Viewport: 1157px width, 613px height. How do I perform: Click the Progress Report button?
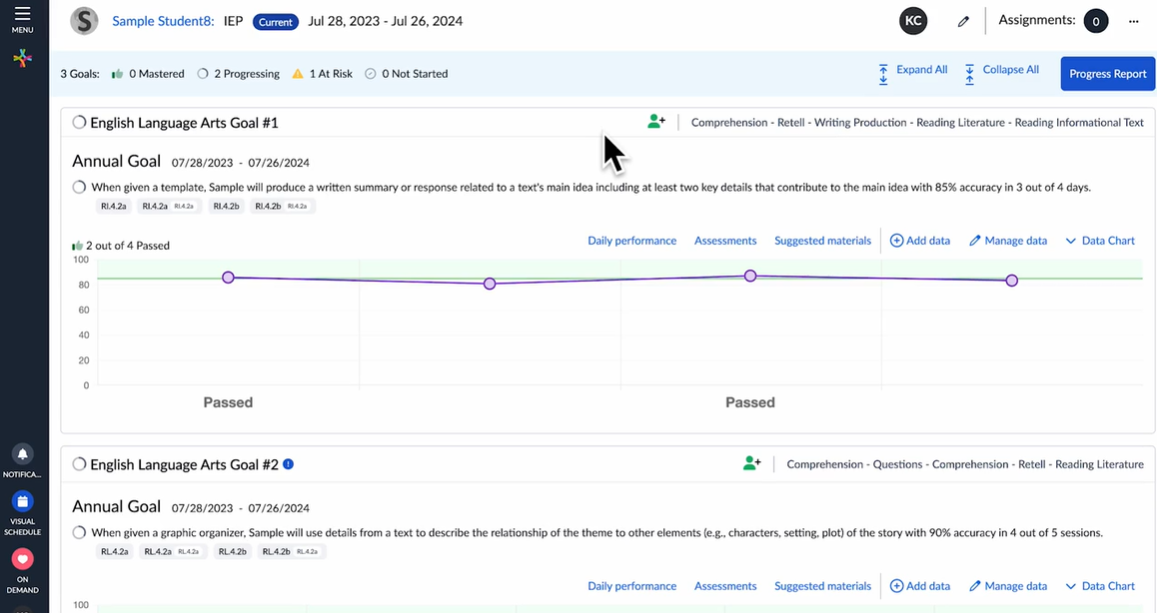[1107, 74]
